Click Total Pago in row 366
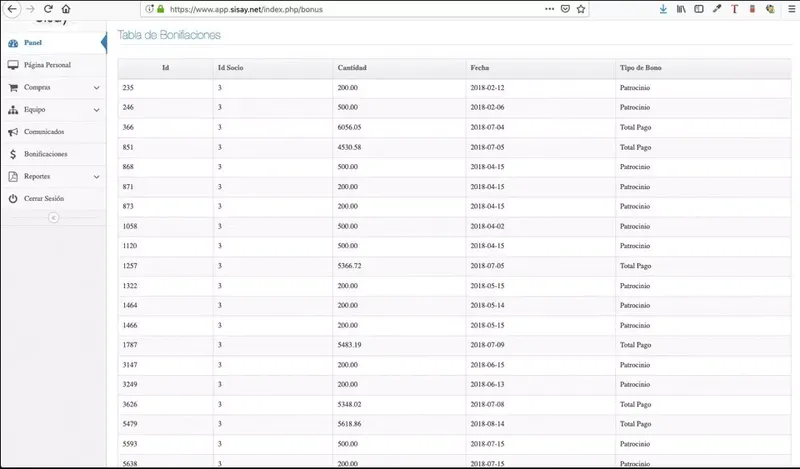800x469 pixels. pos(635,127)
